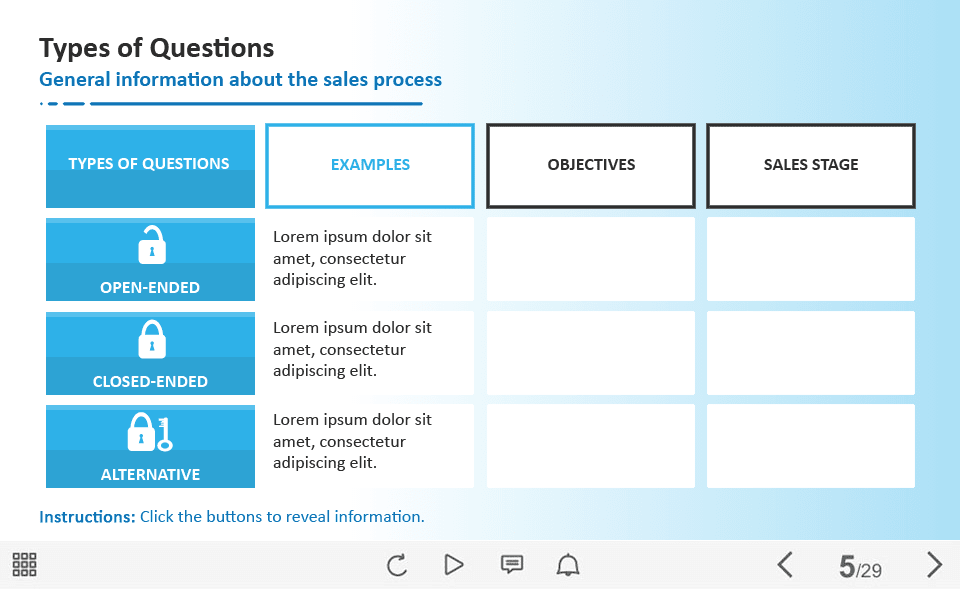Screen dimensions: 960x590
Task: Click the notification bell icon
Action: click(x=568, y=565)
